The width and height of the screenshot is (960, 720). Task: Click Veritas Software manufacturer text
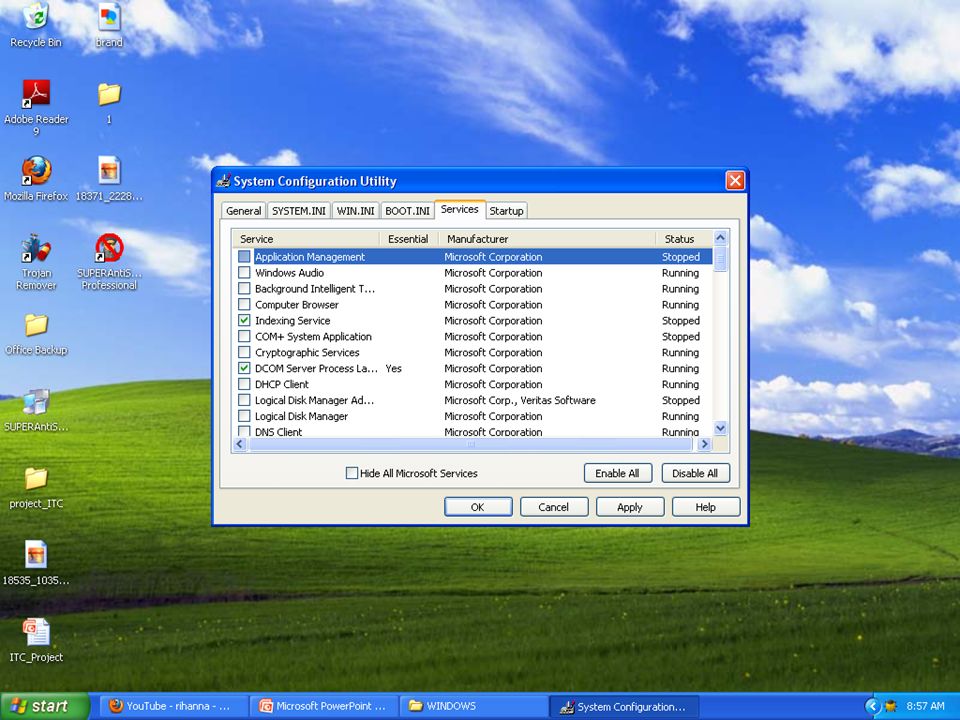point(557,400)
